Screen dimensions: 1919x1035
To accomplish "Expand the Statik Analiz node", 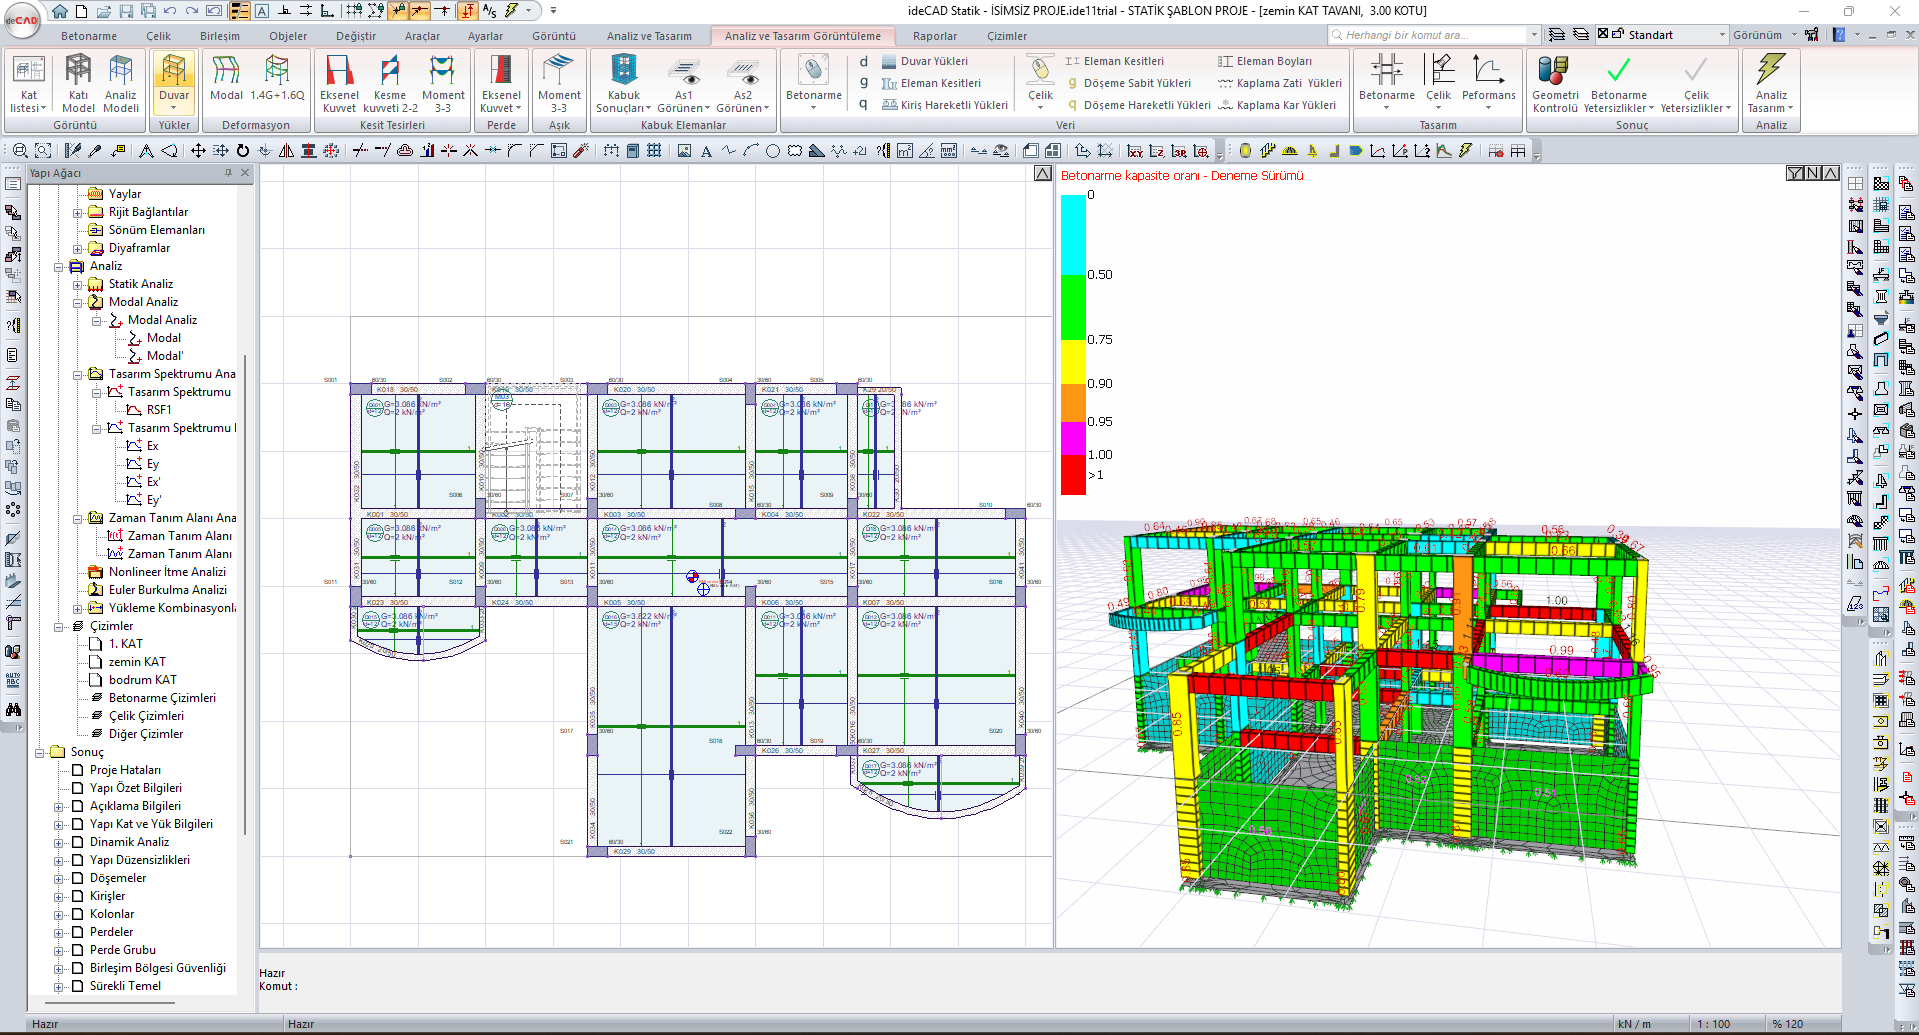I will pos(78,285).
